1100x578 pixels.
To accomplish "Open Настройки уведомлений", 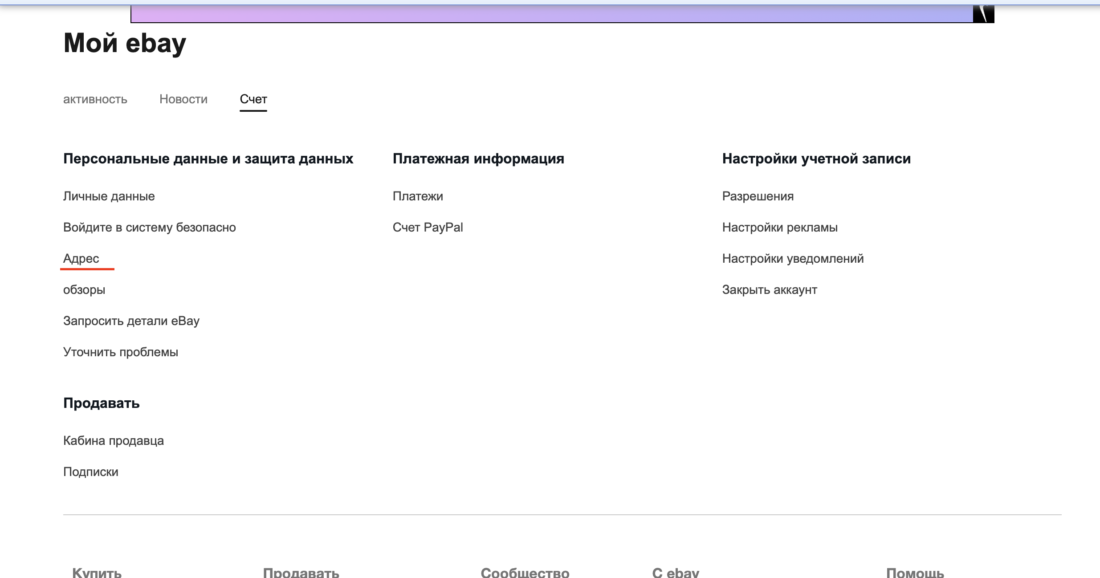I will click(794, 257).
